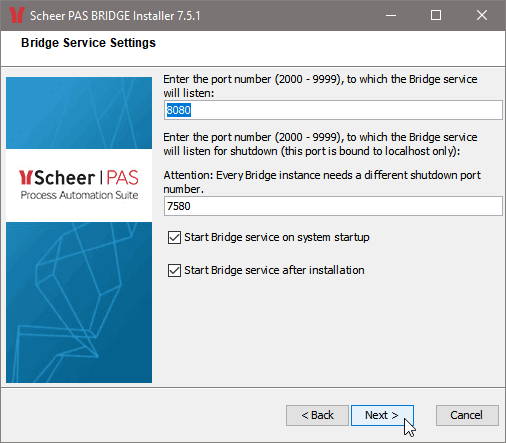This screenshot has height=443, width=506.
Task: Click the upper blue banner above the logo
Action: pyautogui.click(x=79, y=113)
